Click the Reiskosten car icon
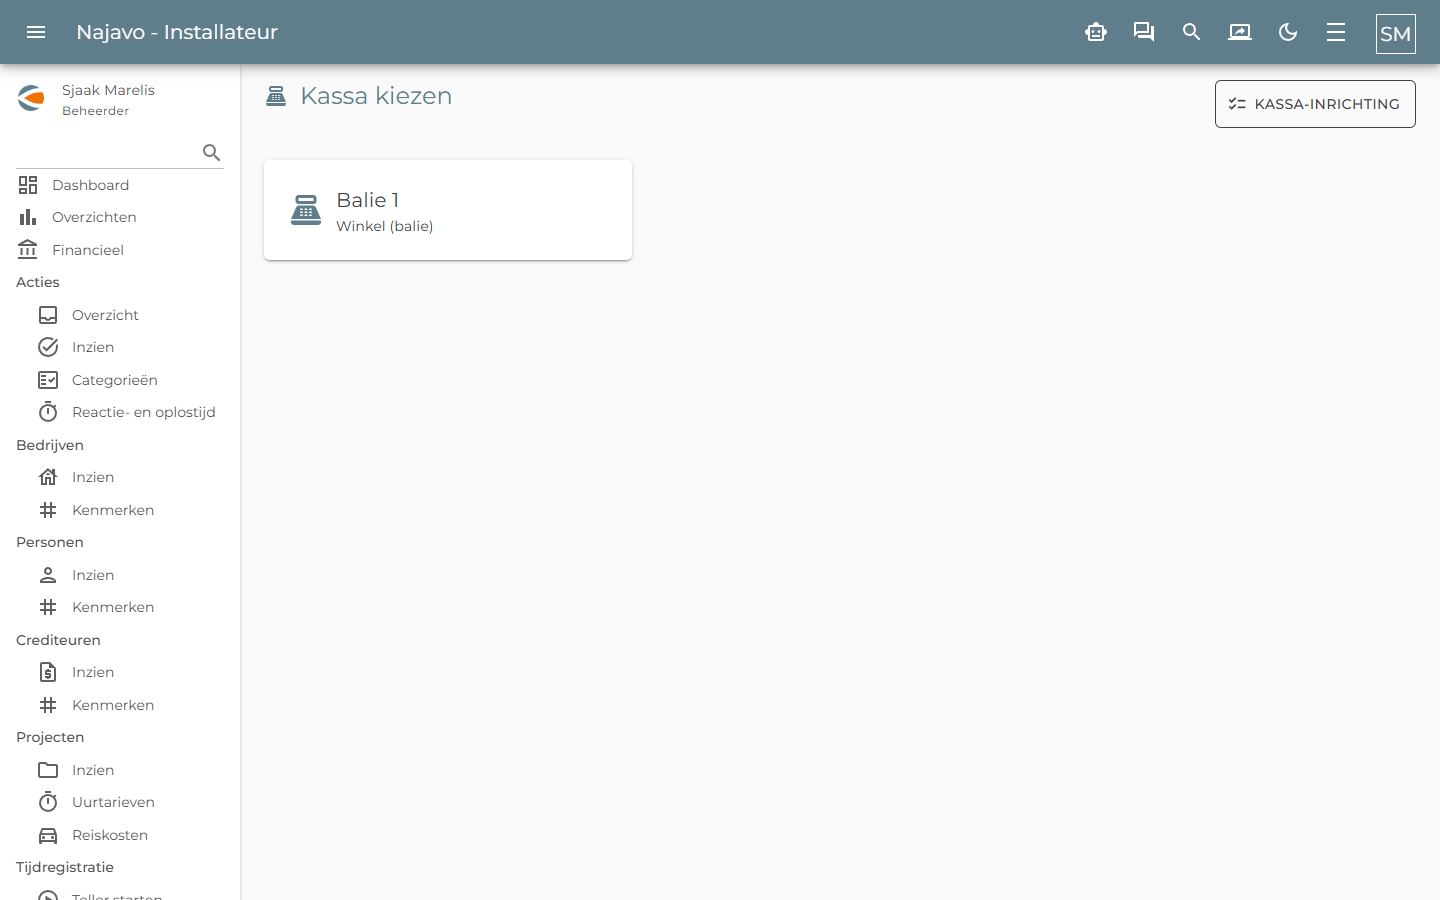 (x=48, y=835)
